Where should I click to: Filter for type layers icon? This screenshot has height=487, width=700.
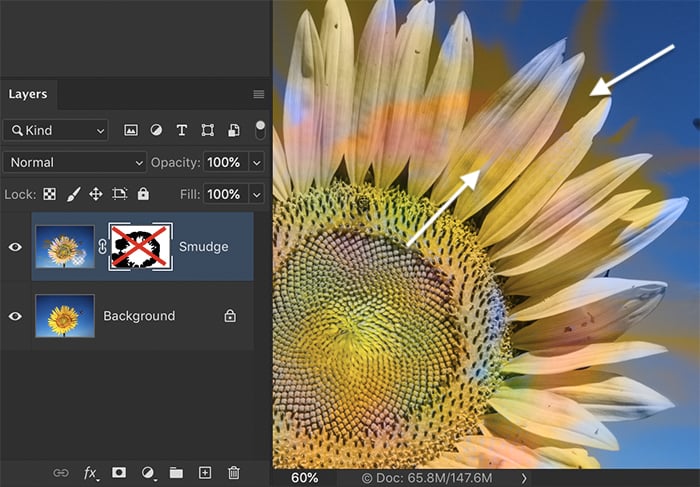coord(182,130)
